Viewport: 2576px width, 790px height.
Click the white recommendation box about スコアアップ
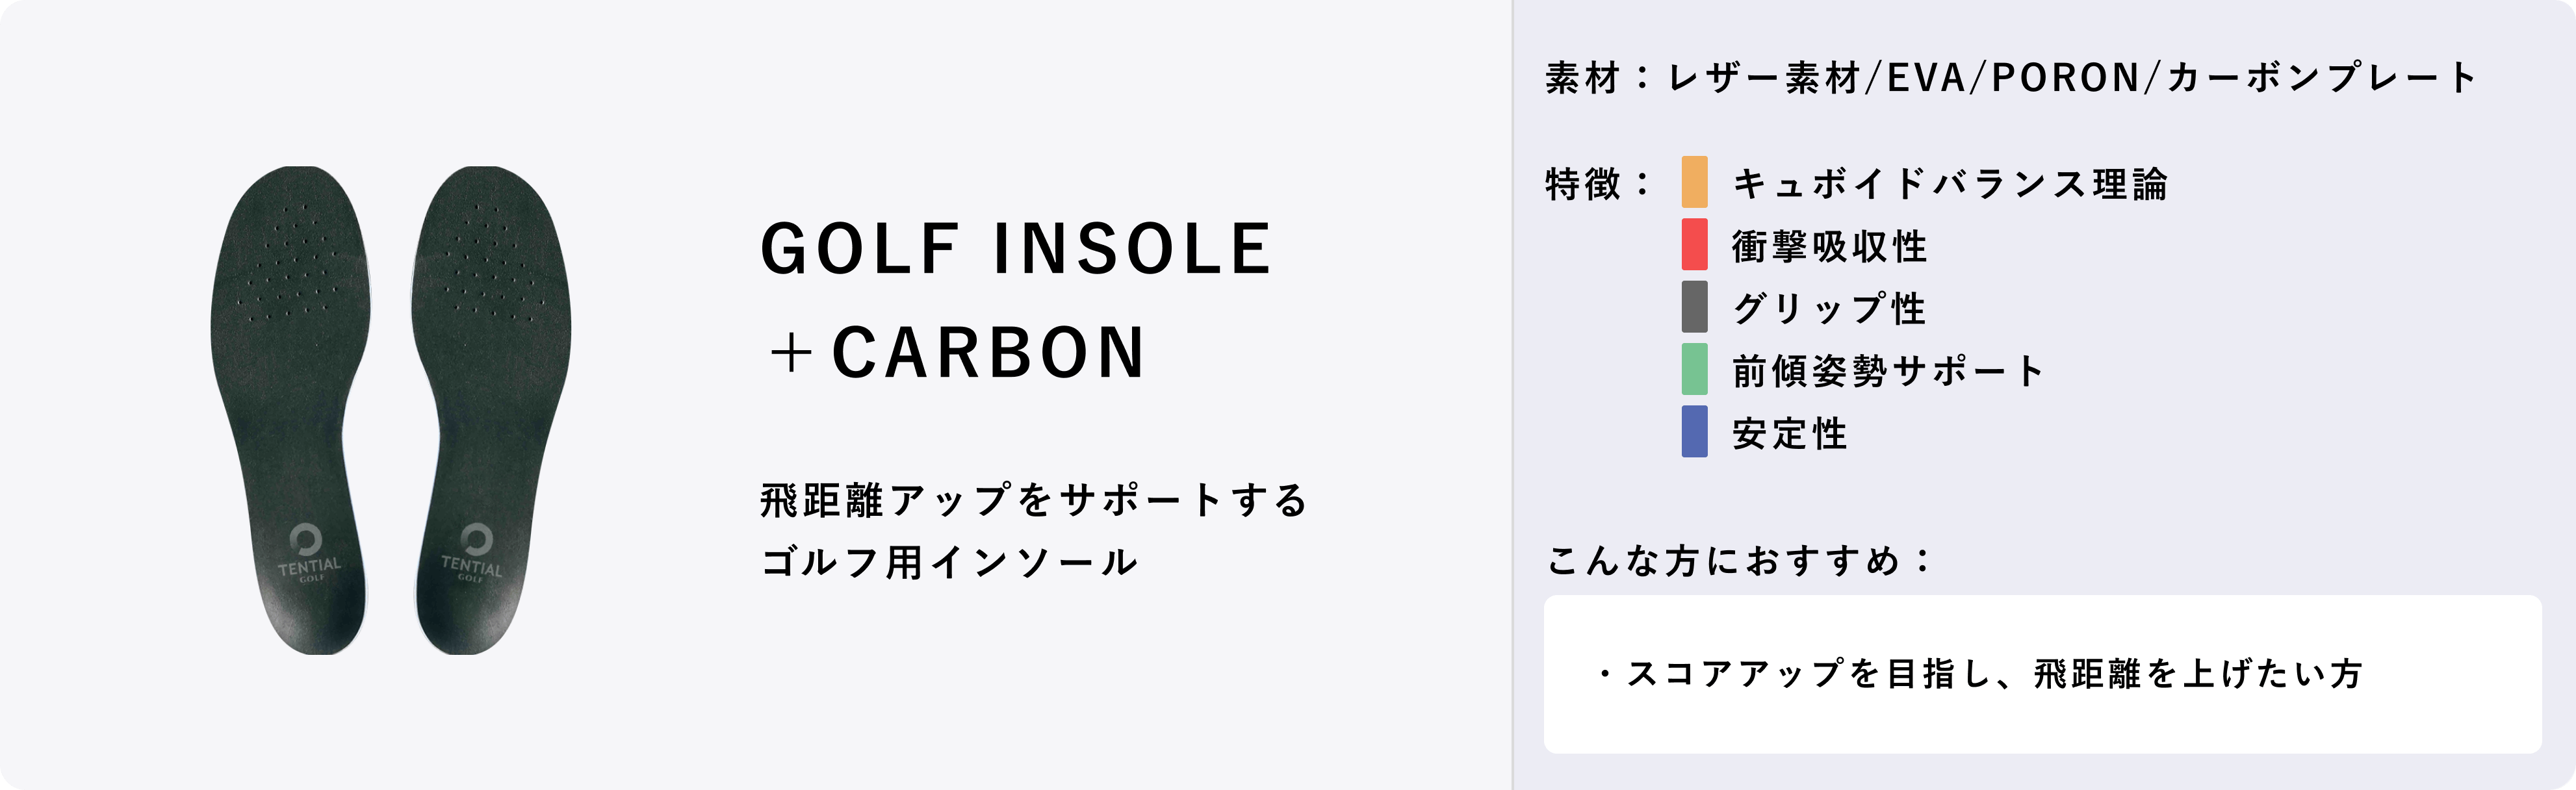click(2042, 674)
